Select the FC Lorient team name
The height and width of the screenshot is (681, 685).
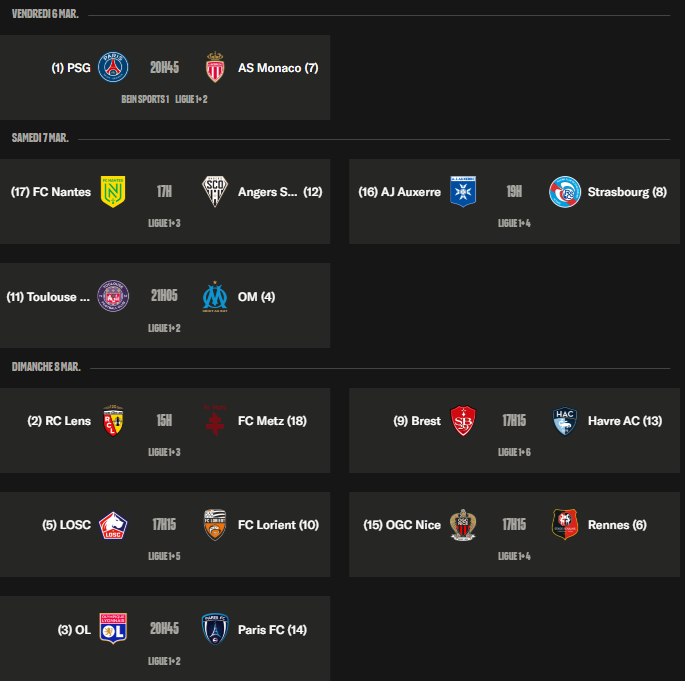click(278, 525)
